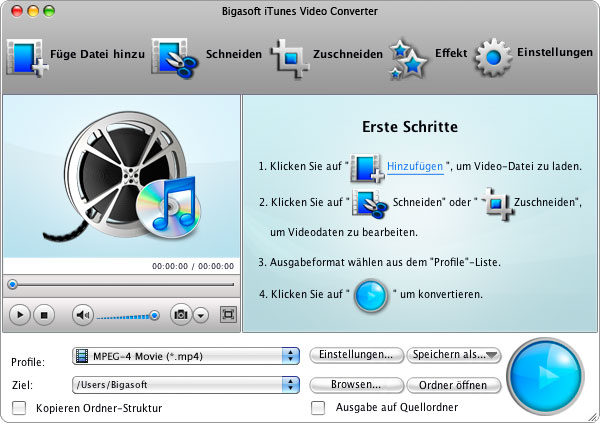Click the Schneiden toolbar label
Screen dimensions: 600x423
click(234, 54)
